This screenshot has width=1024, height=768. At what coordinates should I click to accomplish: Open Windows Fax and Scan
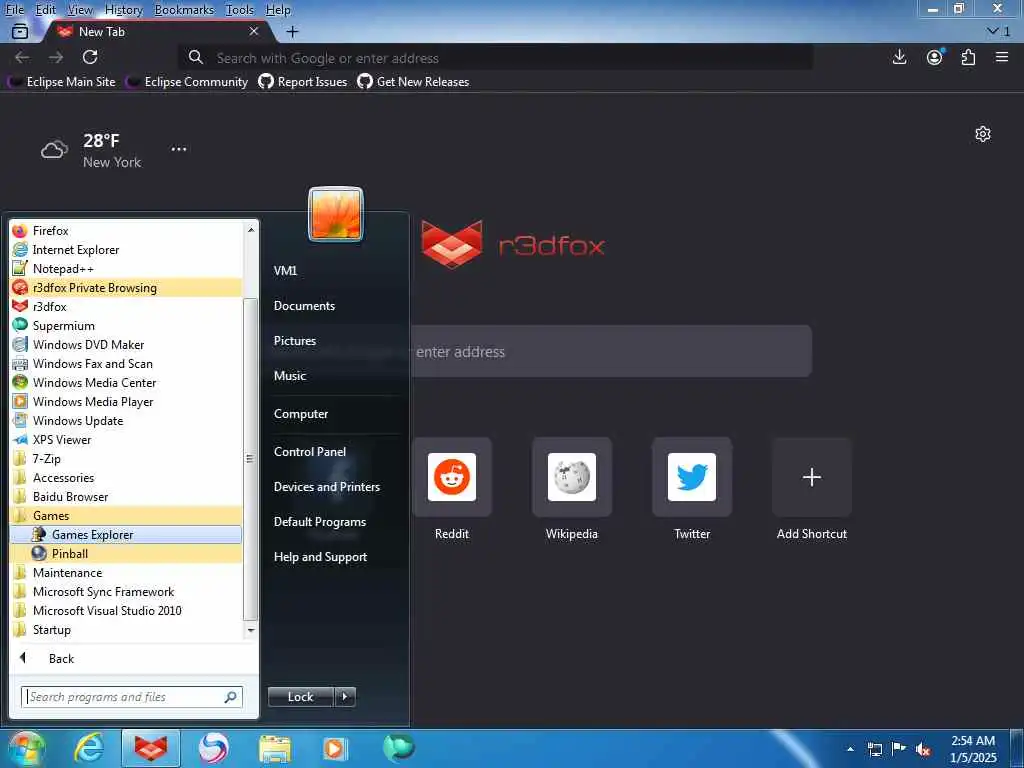(126, 363)
